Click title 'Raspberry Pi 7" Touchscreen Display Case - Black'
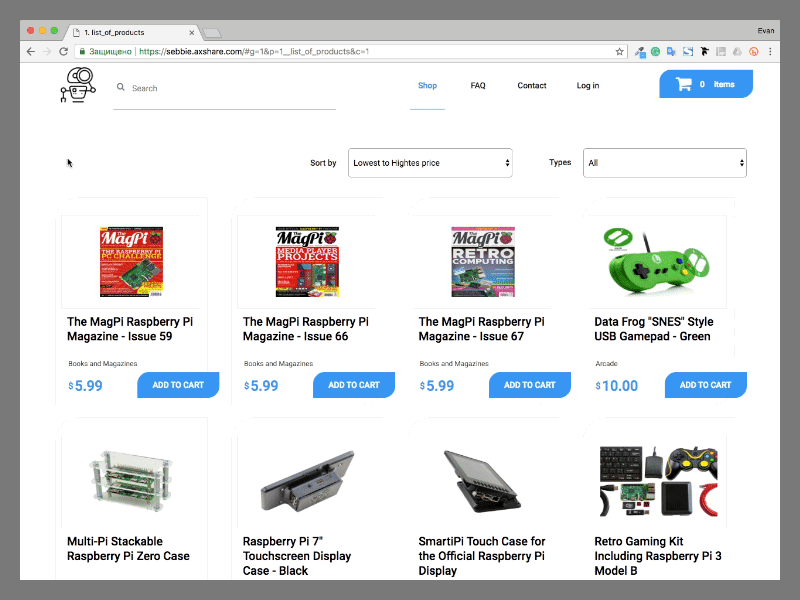 pyautogui.click(x=297, y=556)
